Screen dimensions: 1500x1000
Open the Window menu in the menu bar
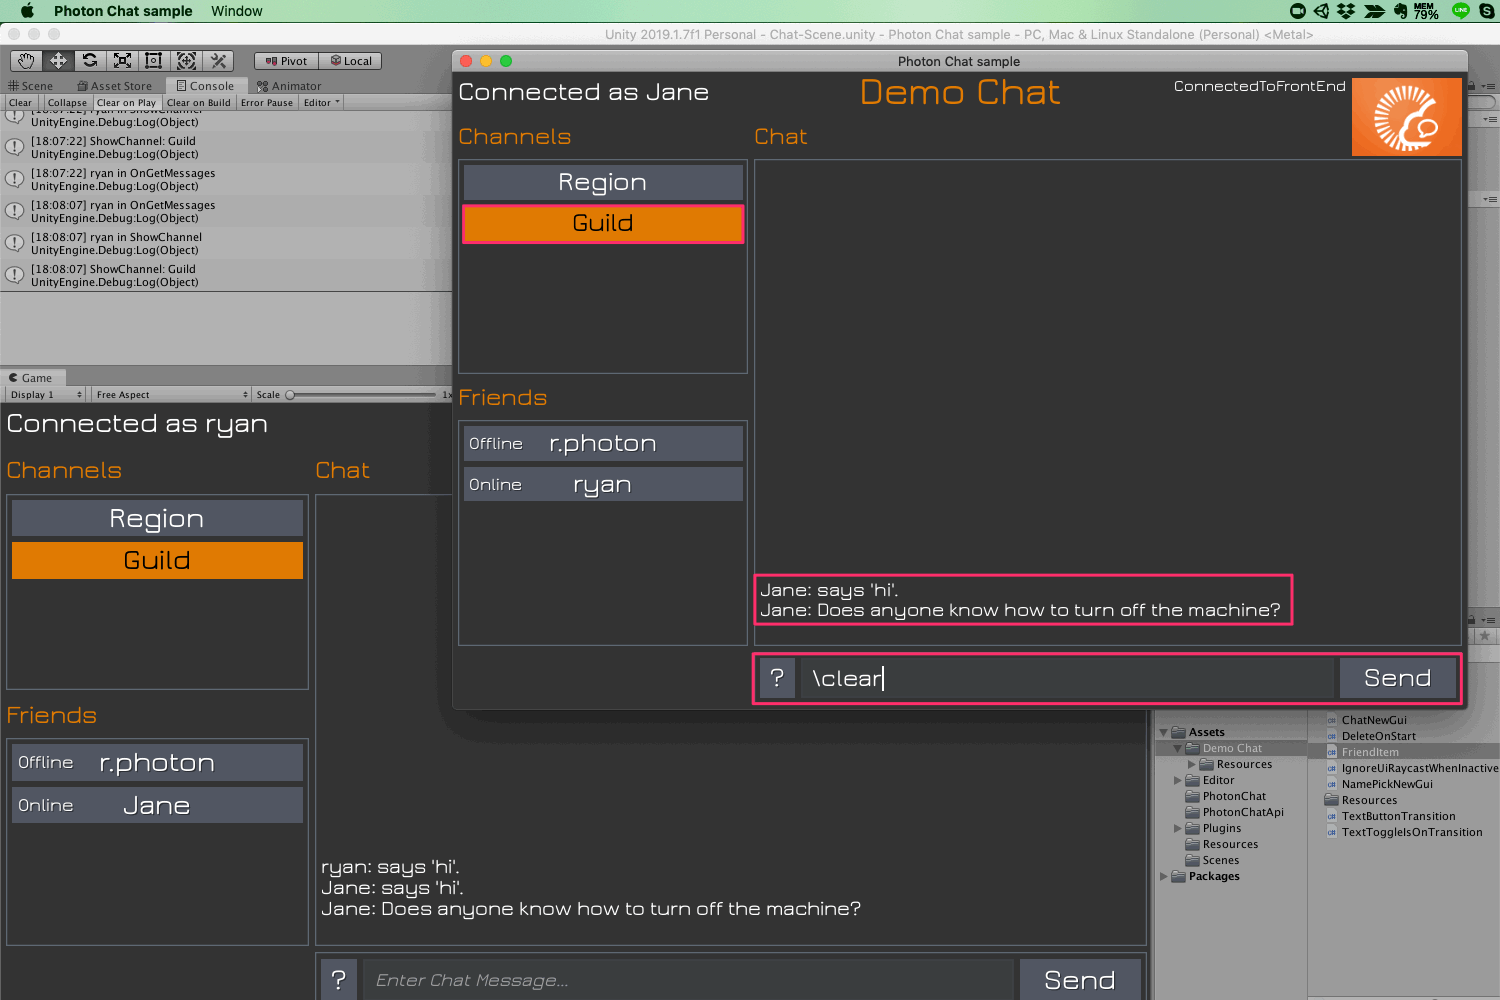click(x=237, y=11)
